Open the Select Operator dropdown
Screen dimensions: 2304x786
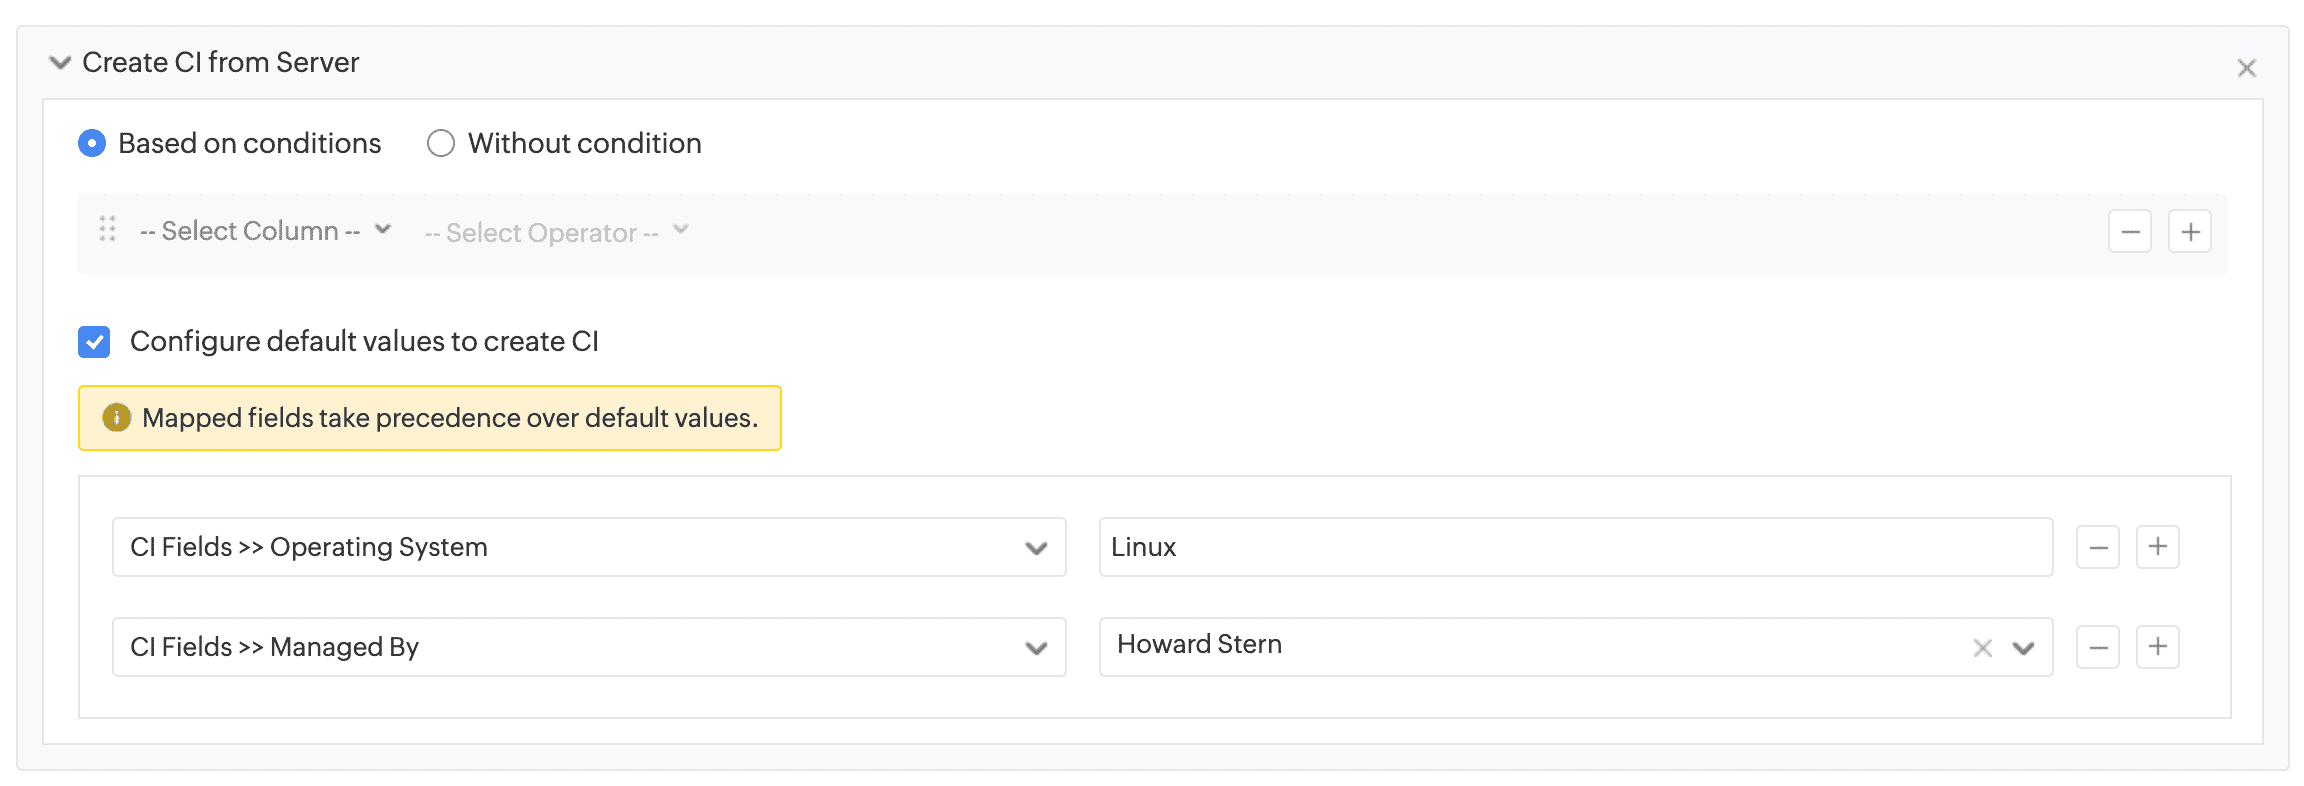[556, 232]
